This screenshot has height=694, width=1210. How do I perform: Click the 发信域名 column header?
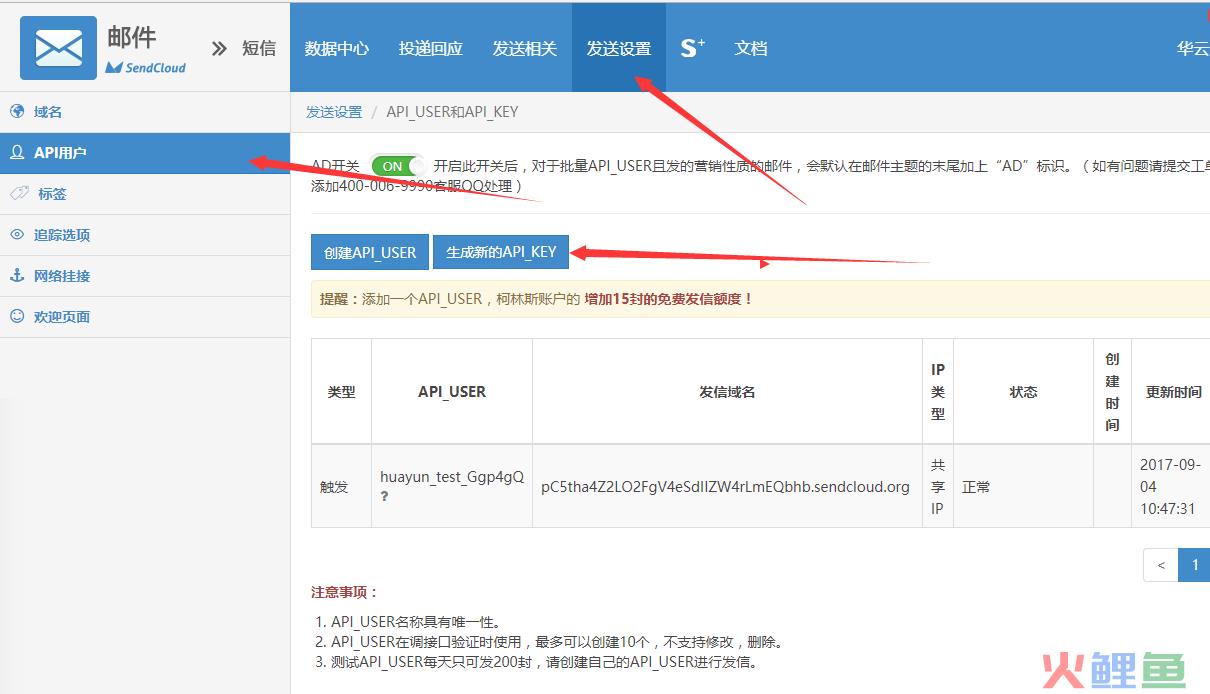[727, 392]
